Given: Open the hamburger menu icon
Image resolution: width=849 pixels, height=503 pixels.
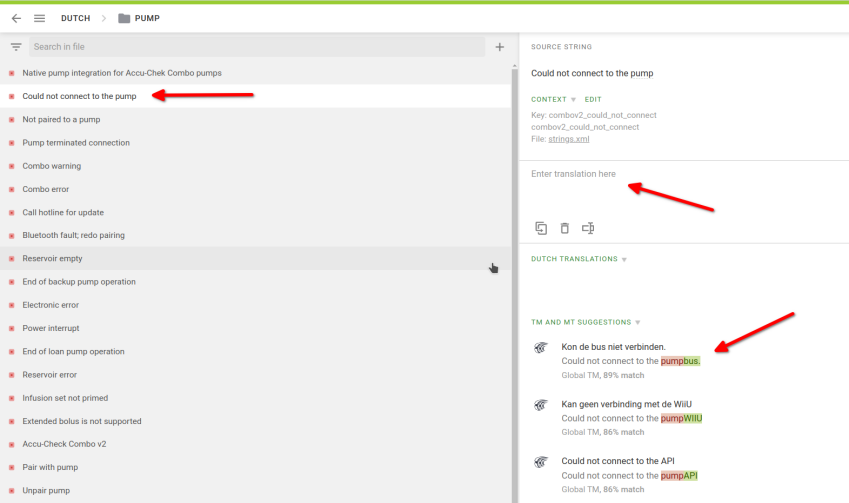Looking at the screenshot, I should click(x=40, y=18).
